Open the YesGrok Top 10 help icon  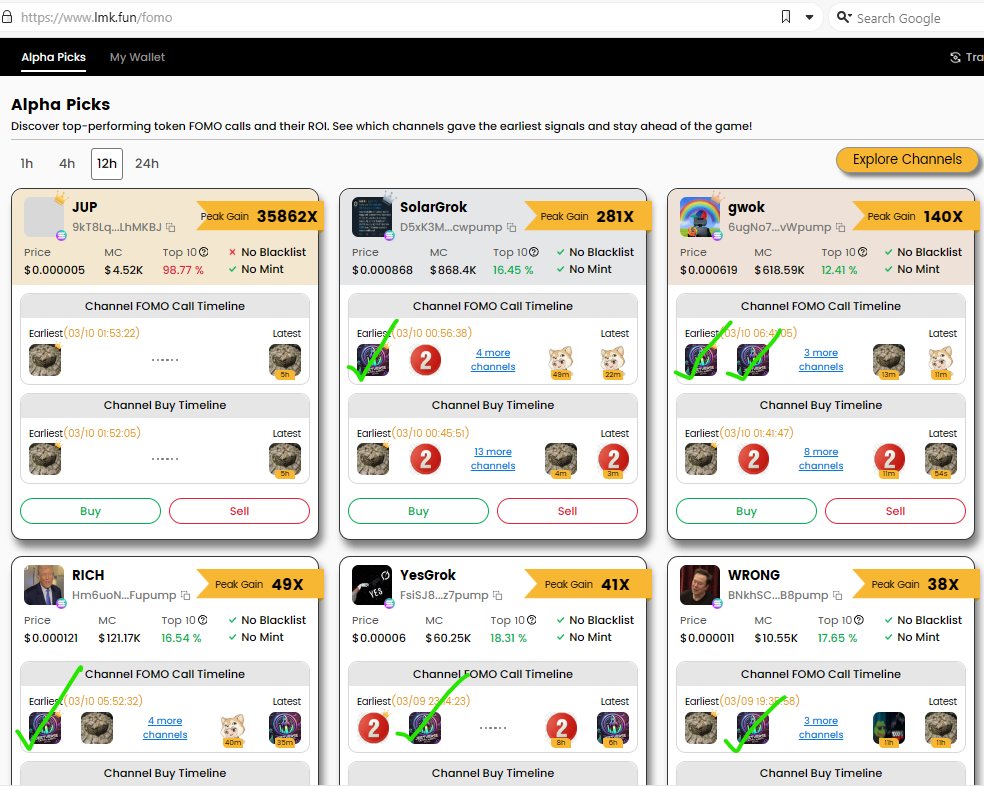(532, 620)
